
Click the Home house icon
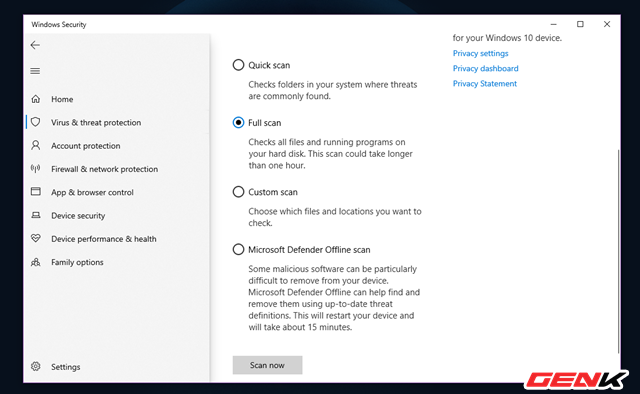click(x=36, y=99)
